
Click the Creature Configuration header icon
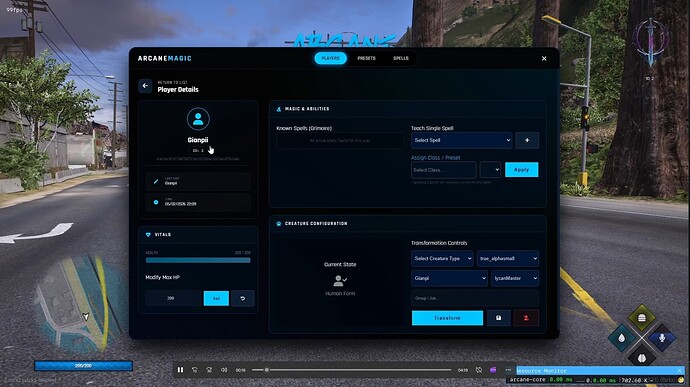[279, 224]
